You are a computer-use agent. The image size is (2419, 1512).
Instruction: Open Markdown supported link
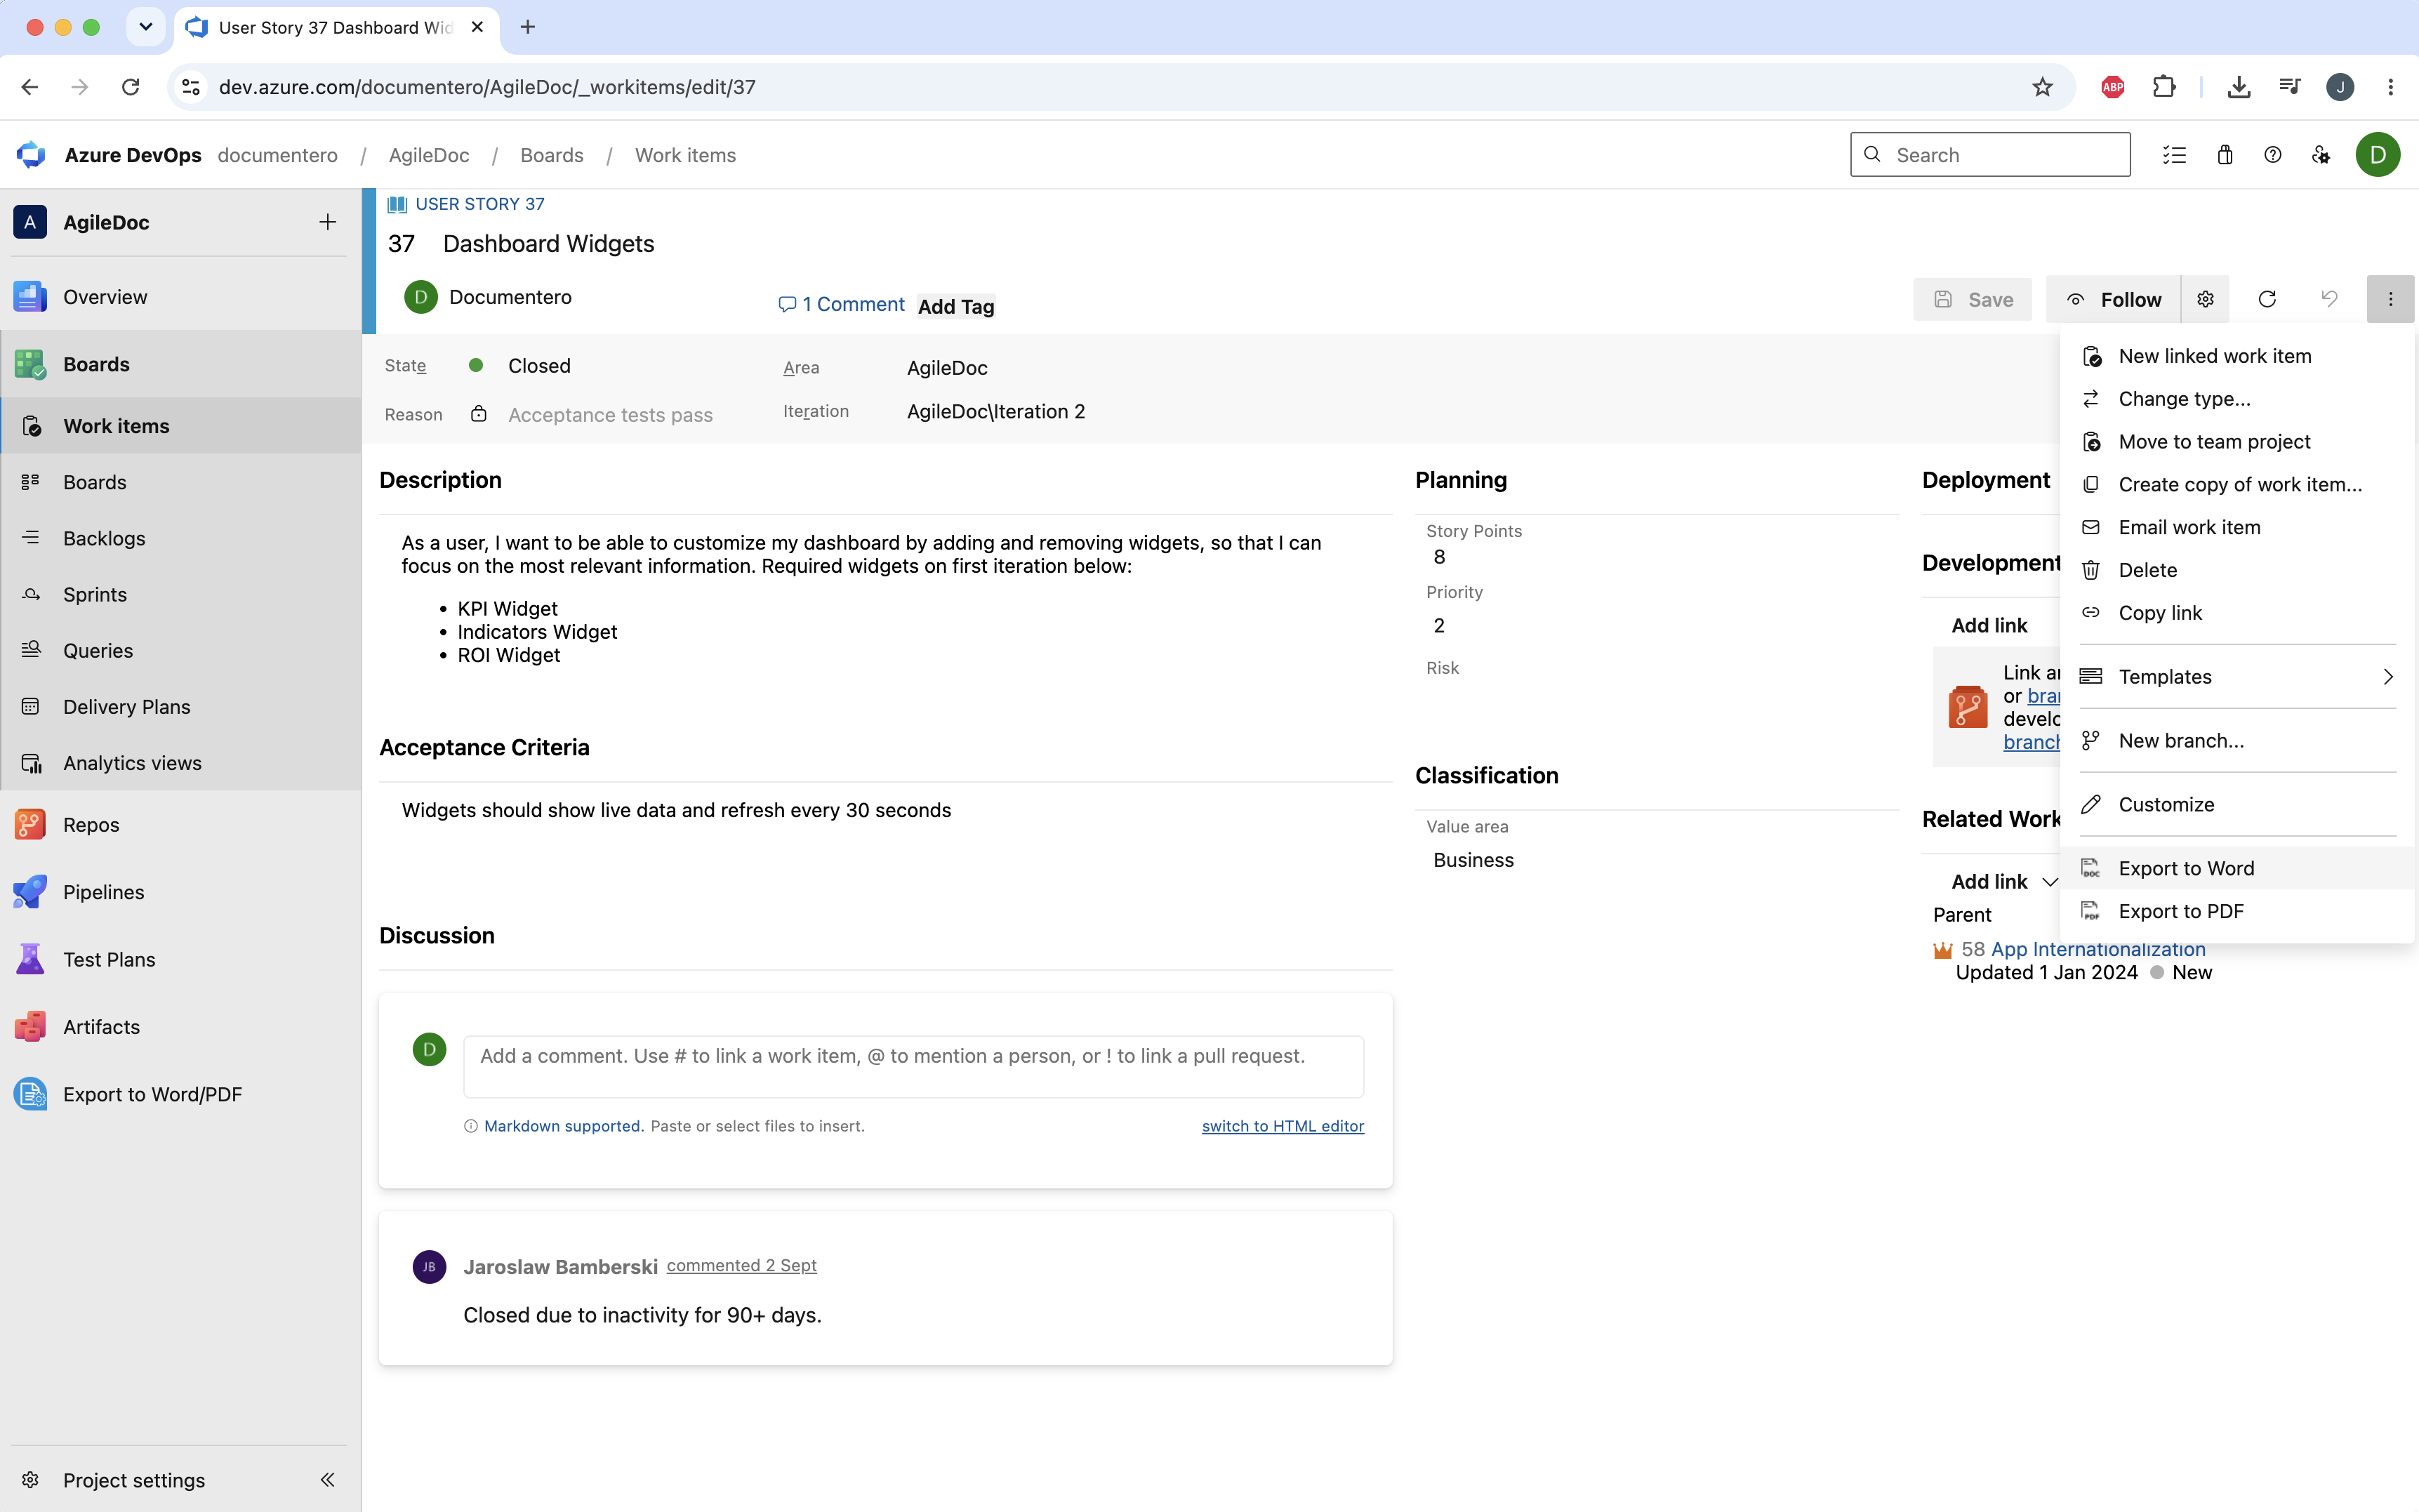564,1126
